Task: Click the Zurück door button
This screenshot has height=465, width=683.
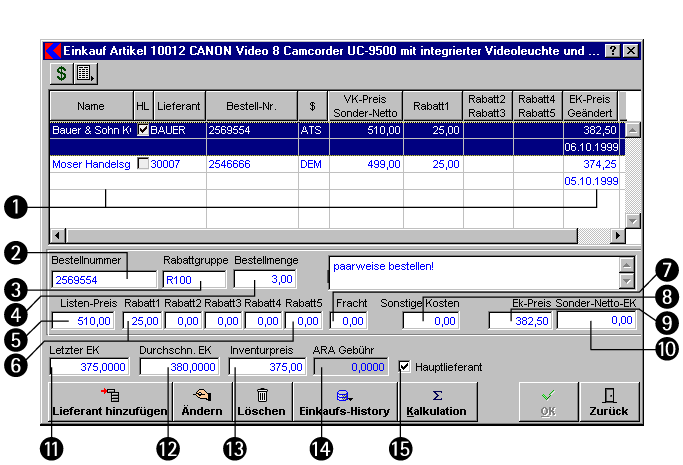Action: pyautogui.click(x=609, y=402)
